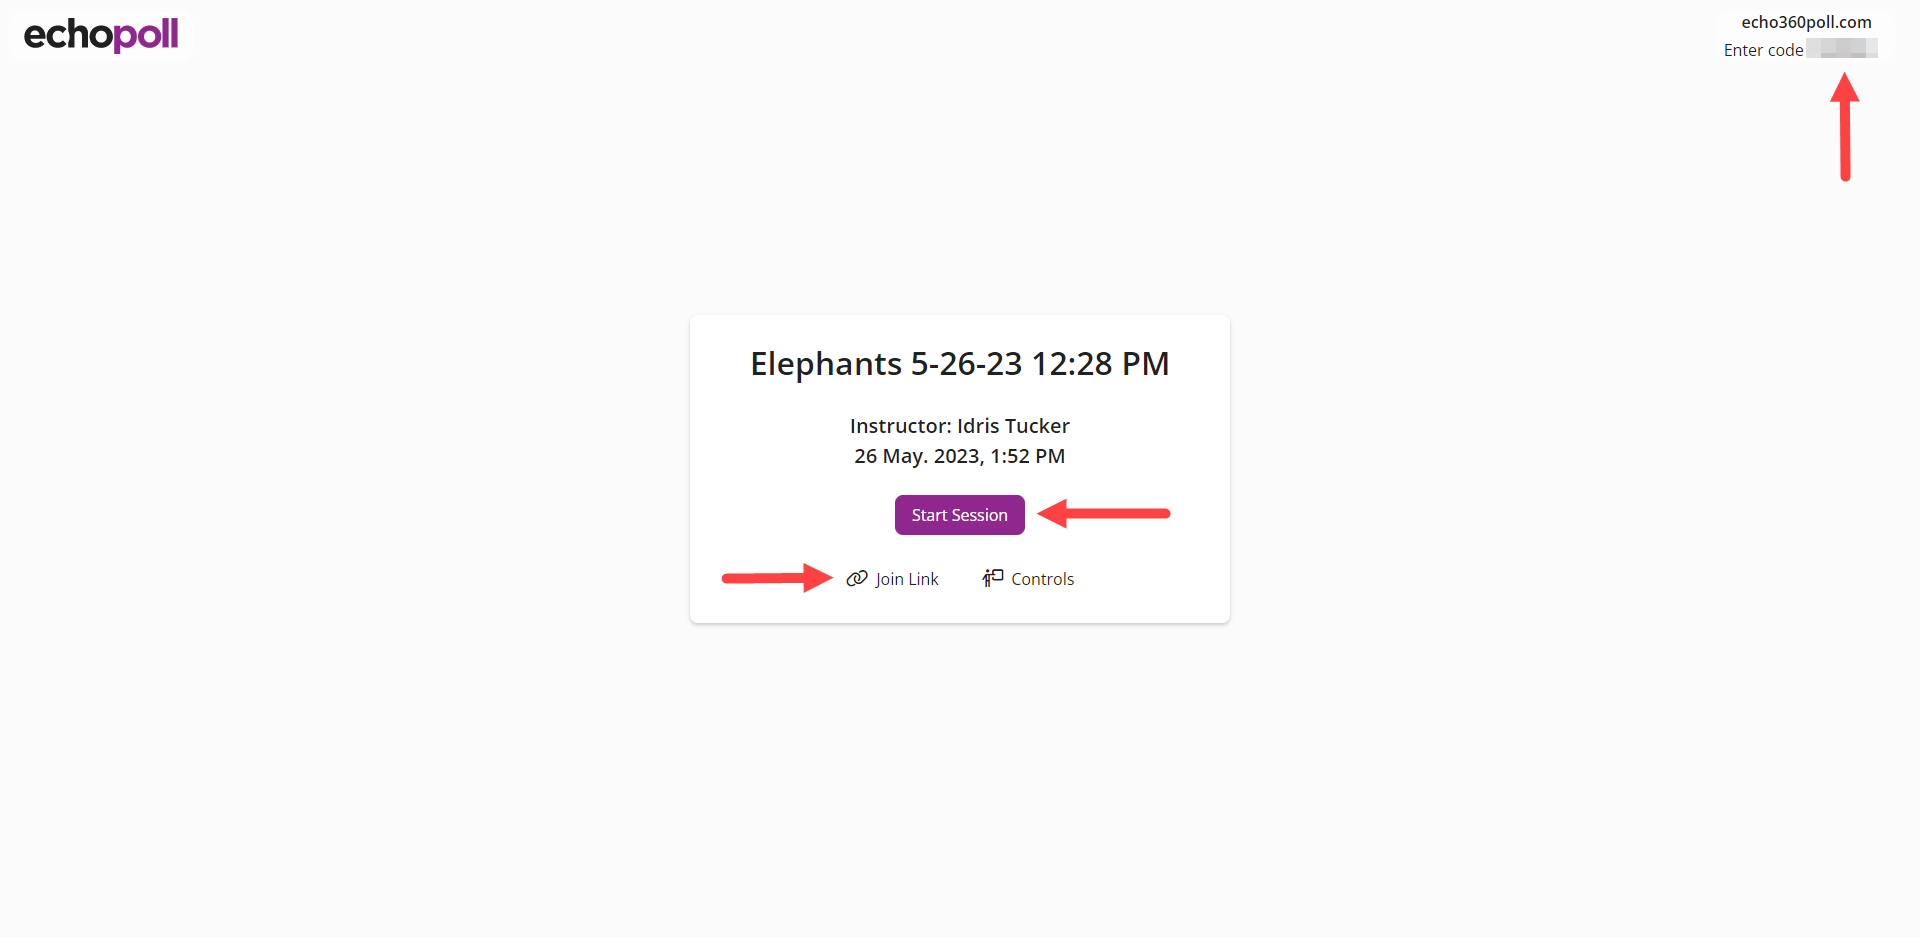Screen dimensions: 1920x937
Task: Click the echo360poll.com address text
Action: pyautogui.click(x=1806, y=22)
